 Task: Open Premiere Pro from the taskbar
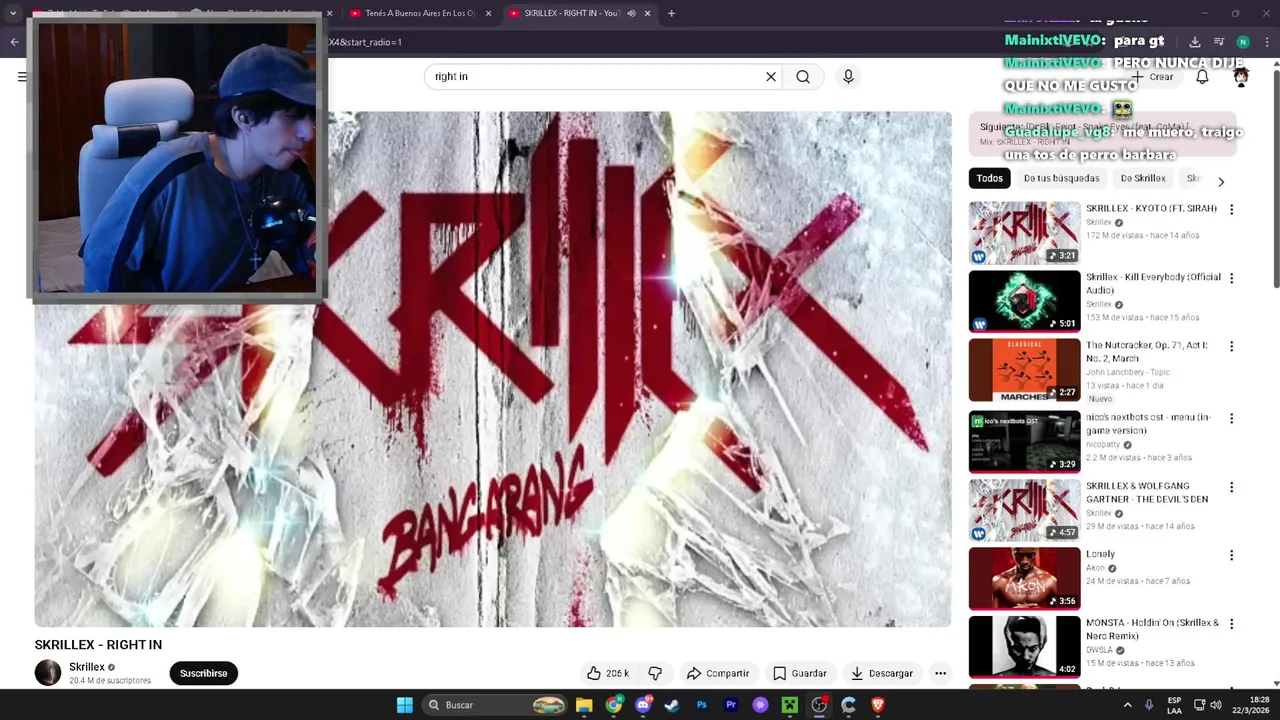pos(731,705)
